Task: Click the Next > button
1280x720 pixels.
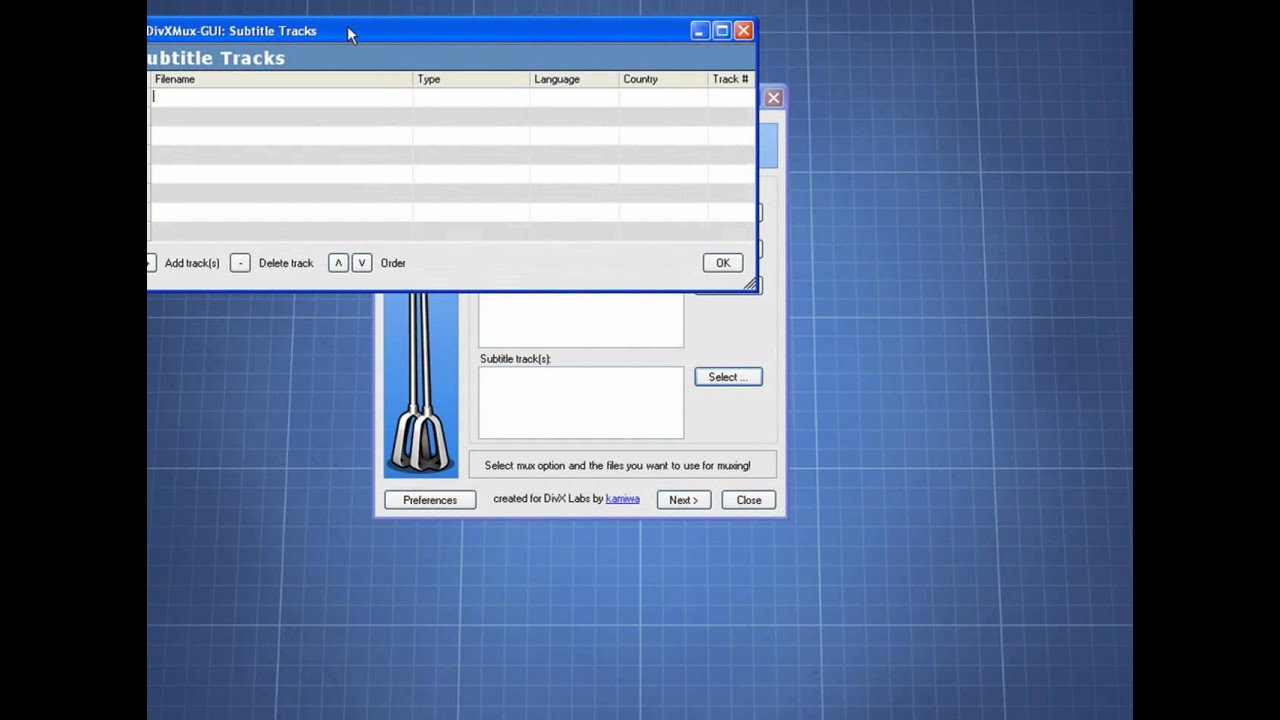Action: pyautogui.click(x=684, y=500)
